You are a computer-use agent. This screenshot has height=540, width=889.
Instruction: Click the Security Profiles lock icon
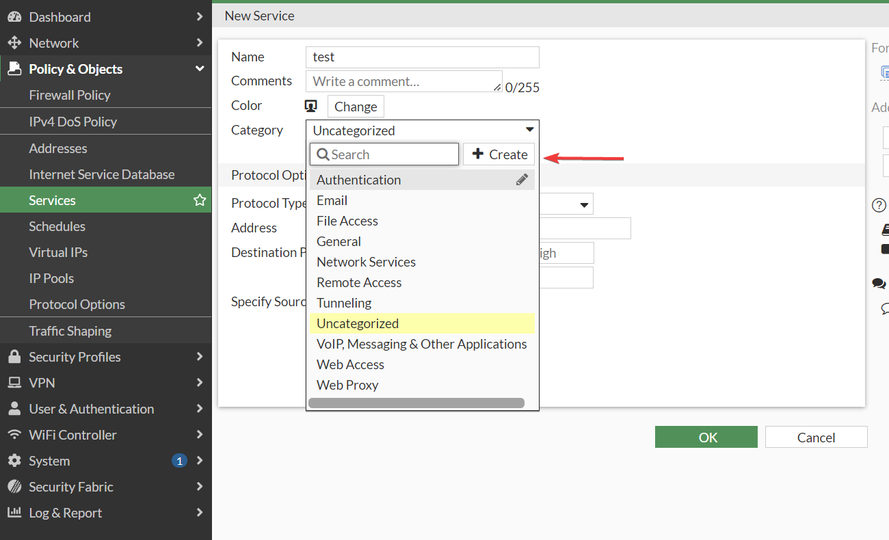(x=14, y=357)
